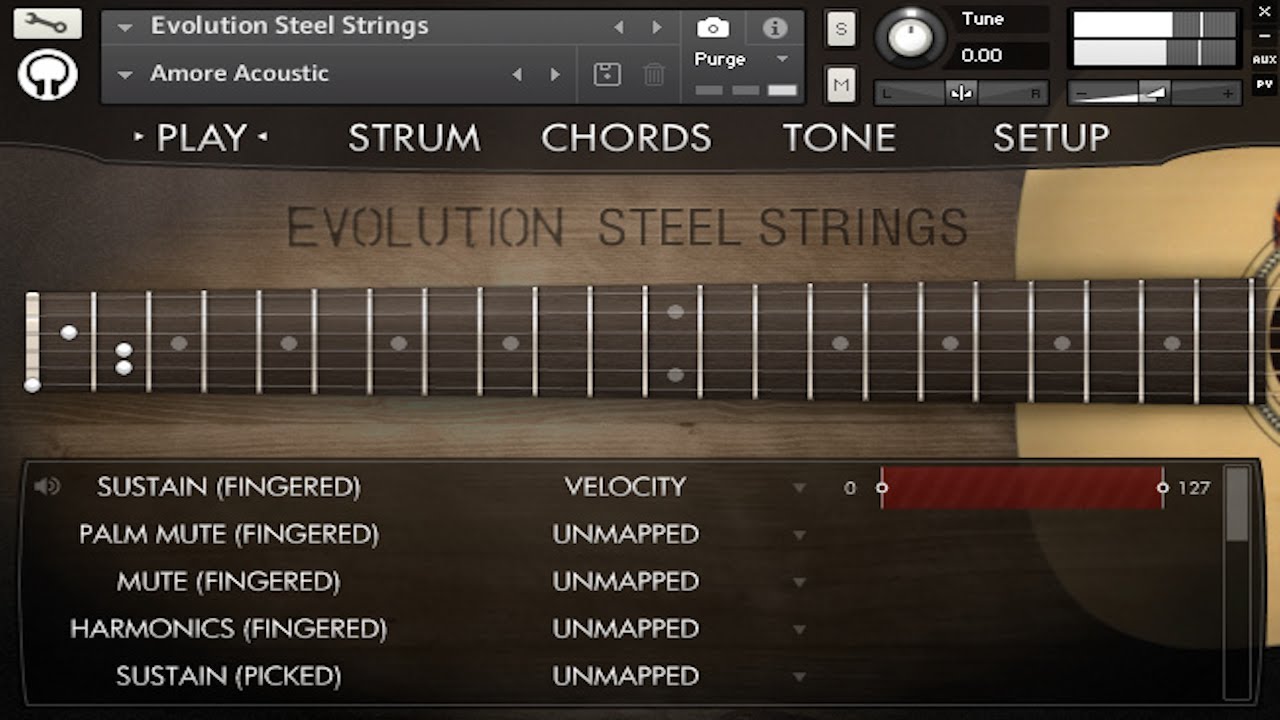
Task: Select the Harmonics (Fingered) articulation
Action: 229,629
